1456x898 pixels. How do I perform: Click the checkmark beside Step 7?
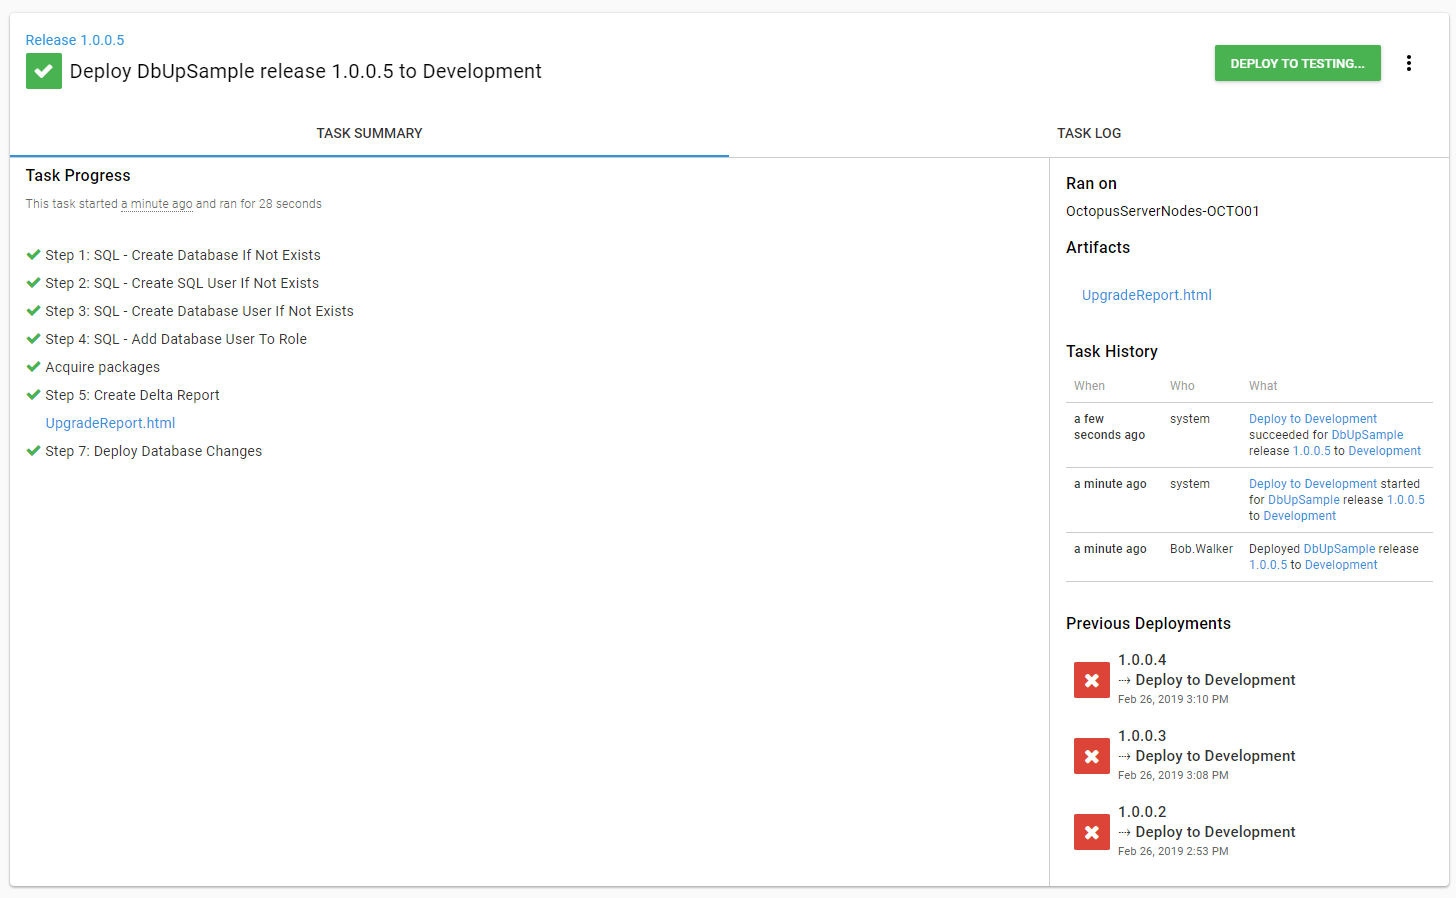tap(33, 451)
